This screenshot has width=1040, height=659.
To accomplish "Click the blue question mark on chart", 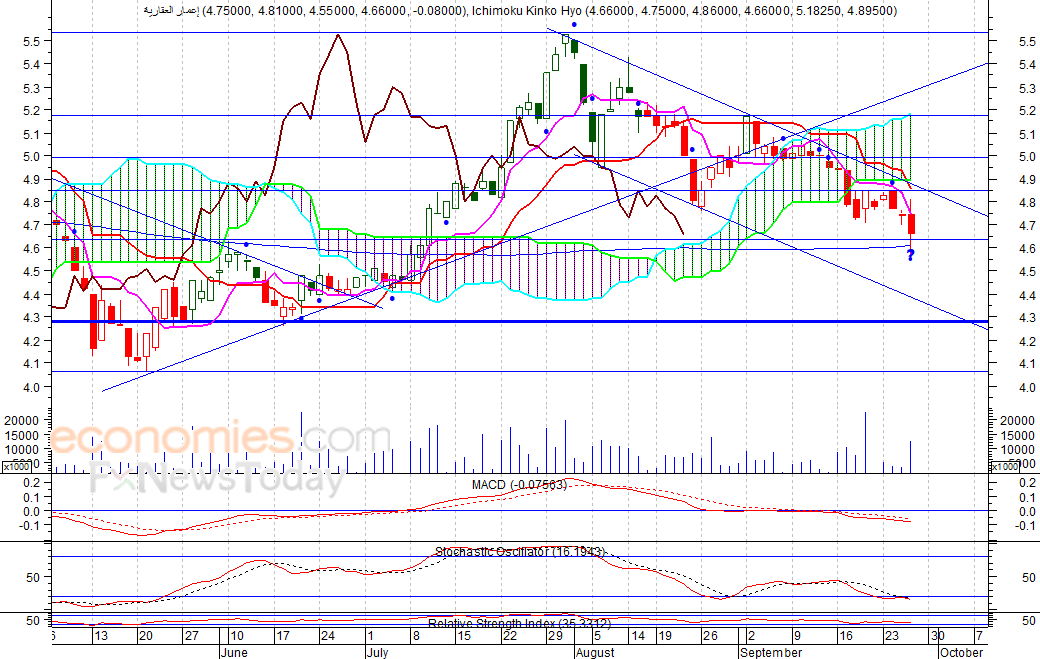I will coord(911,255).
